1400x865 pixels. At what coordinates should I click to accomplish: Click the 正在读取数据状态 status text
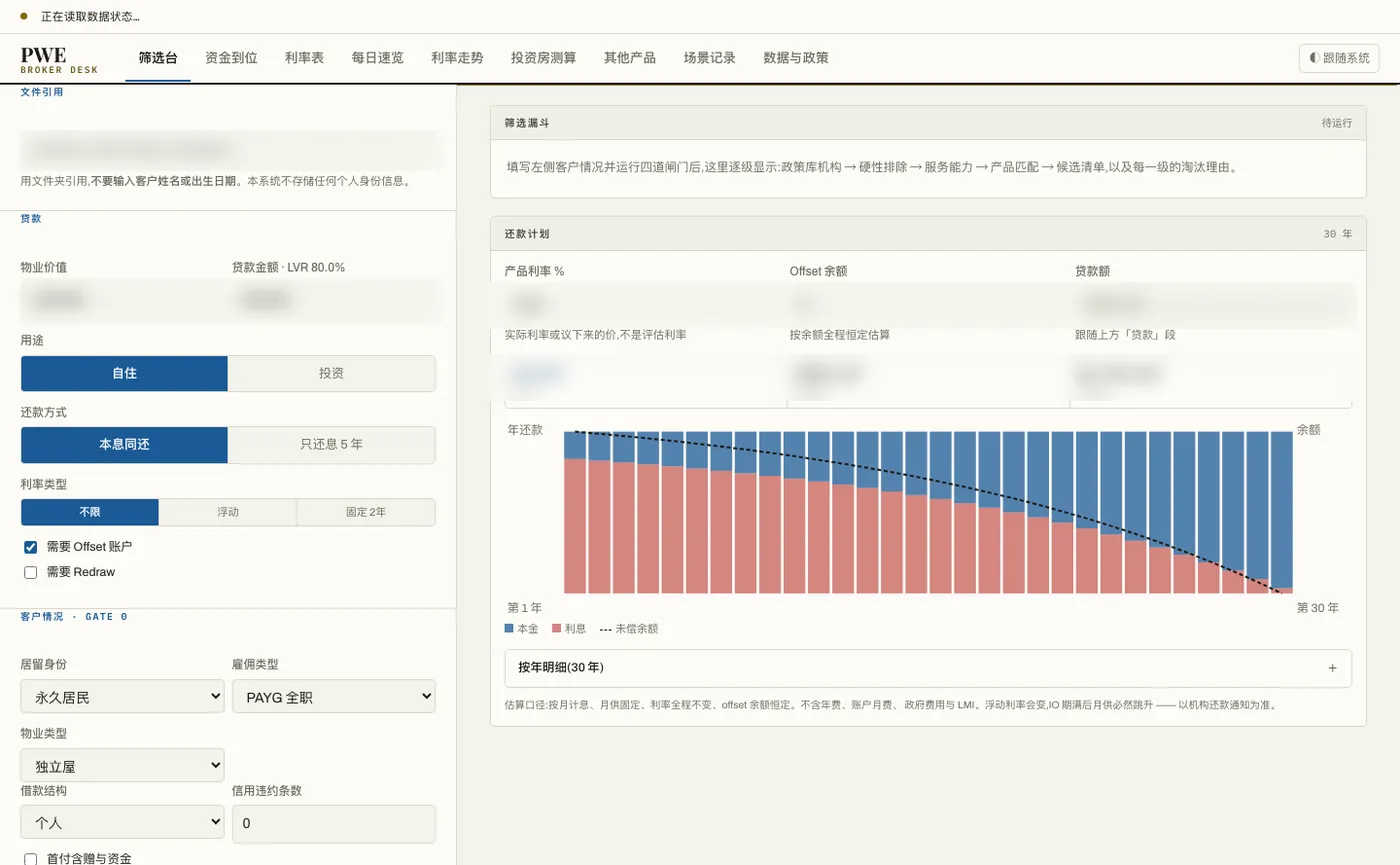(x=91, y=17)
